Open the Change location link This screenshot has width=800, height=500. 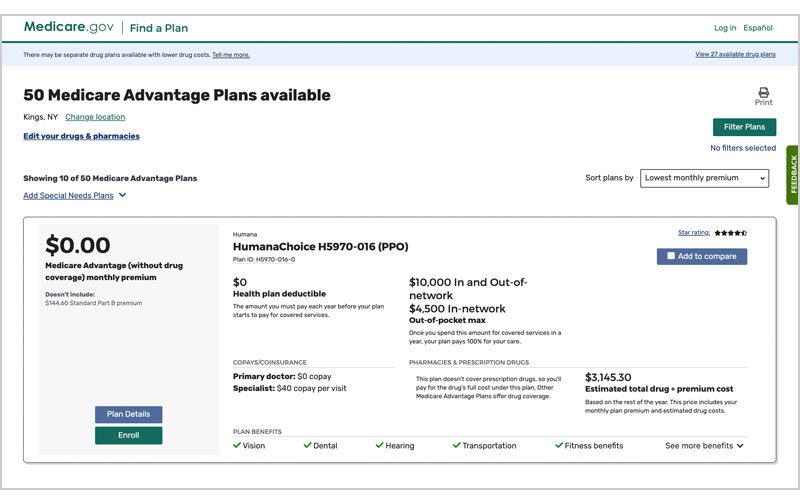(95, 117)
